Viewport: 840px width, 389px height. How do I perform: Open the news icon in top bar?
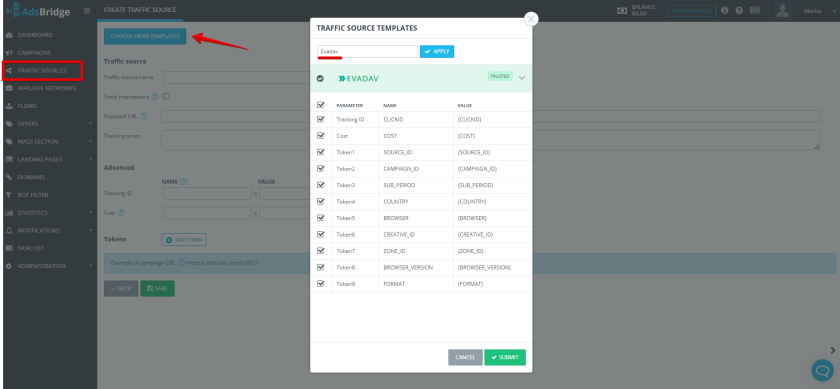pos(754,10)
